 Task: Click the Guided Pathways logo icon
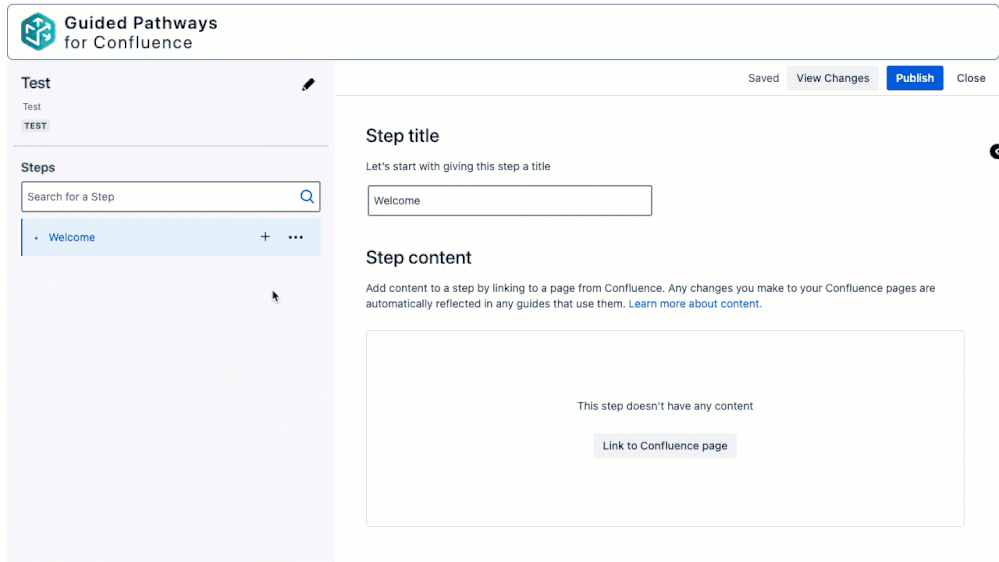(x=38, y=32)
